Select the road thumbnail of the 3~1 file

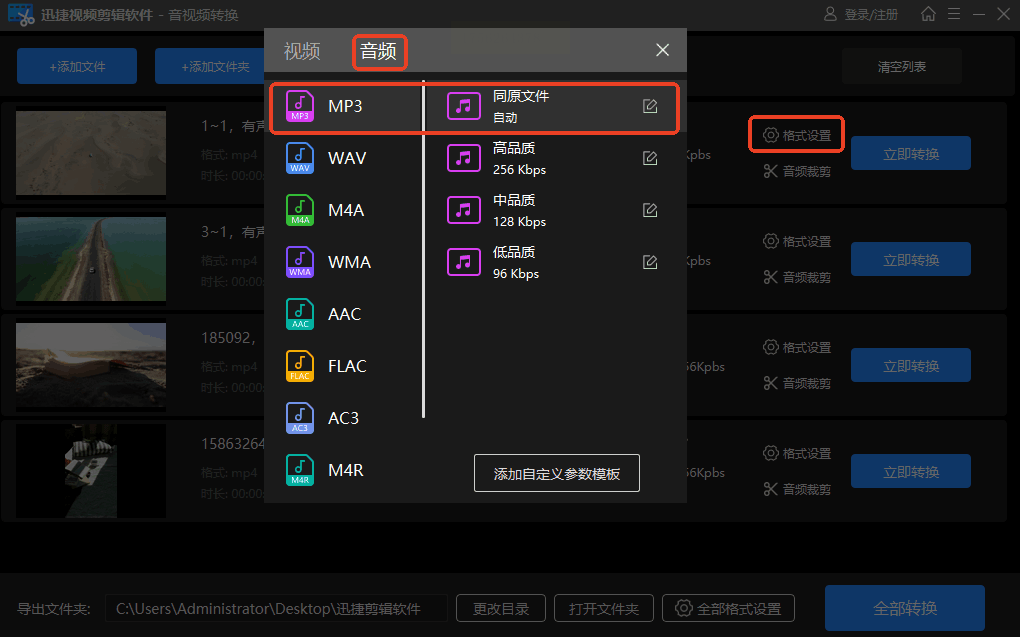(91, 259)
